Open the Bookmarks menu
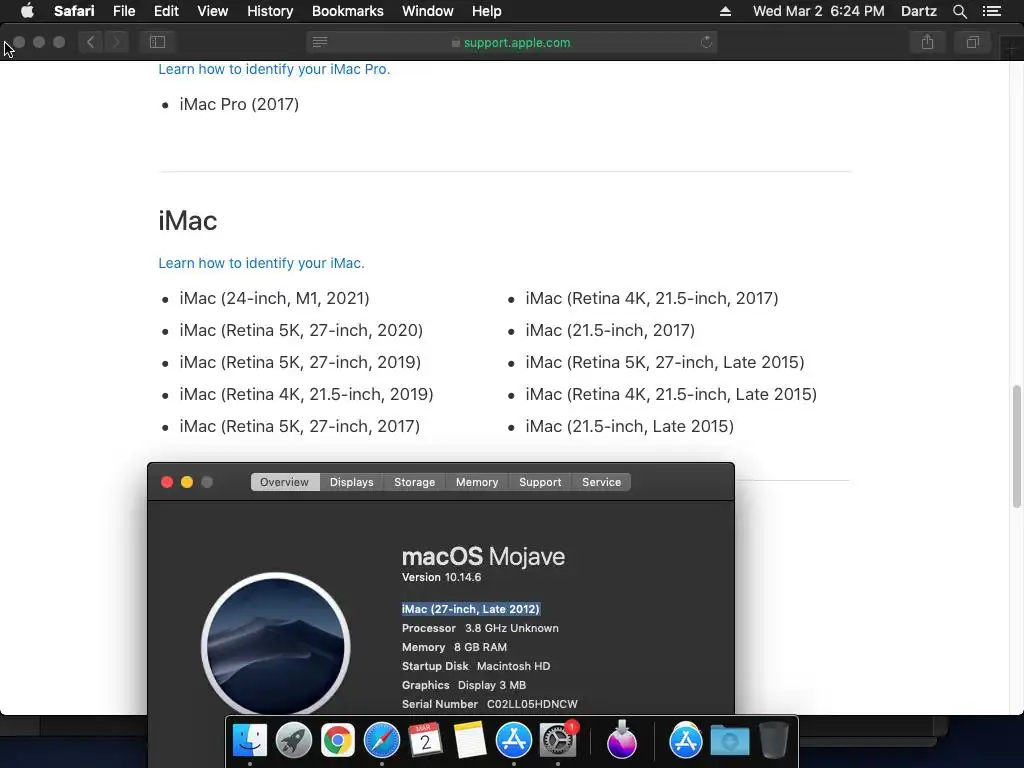The width and height of the screenshot is (1024, 768). click(x=347, y=11)
